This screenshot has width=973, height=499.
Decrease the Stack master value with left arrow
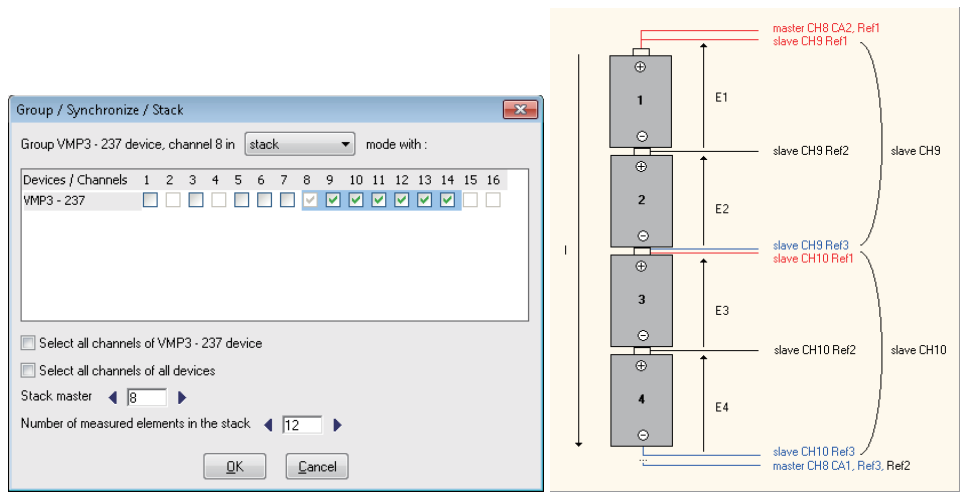(x=113, y=398)
